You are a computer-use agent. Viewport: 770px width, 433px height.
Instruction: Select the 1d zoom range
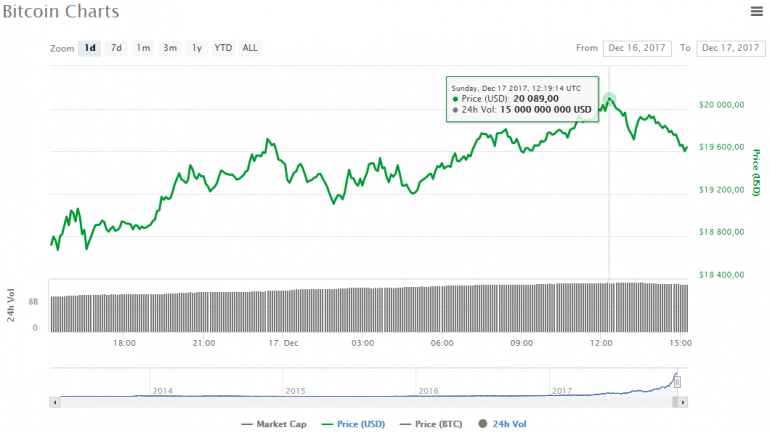point(89,48)
